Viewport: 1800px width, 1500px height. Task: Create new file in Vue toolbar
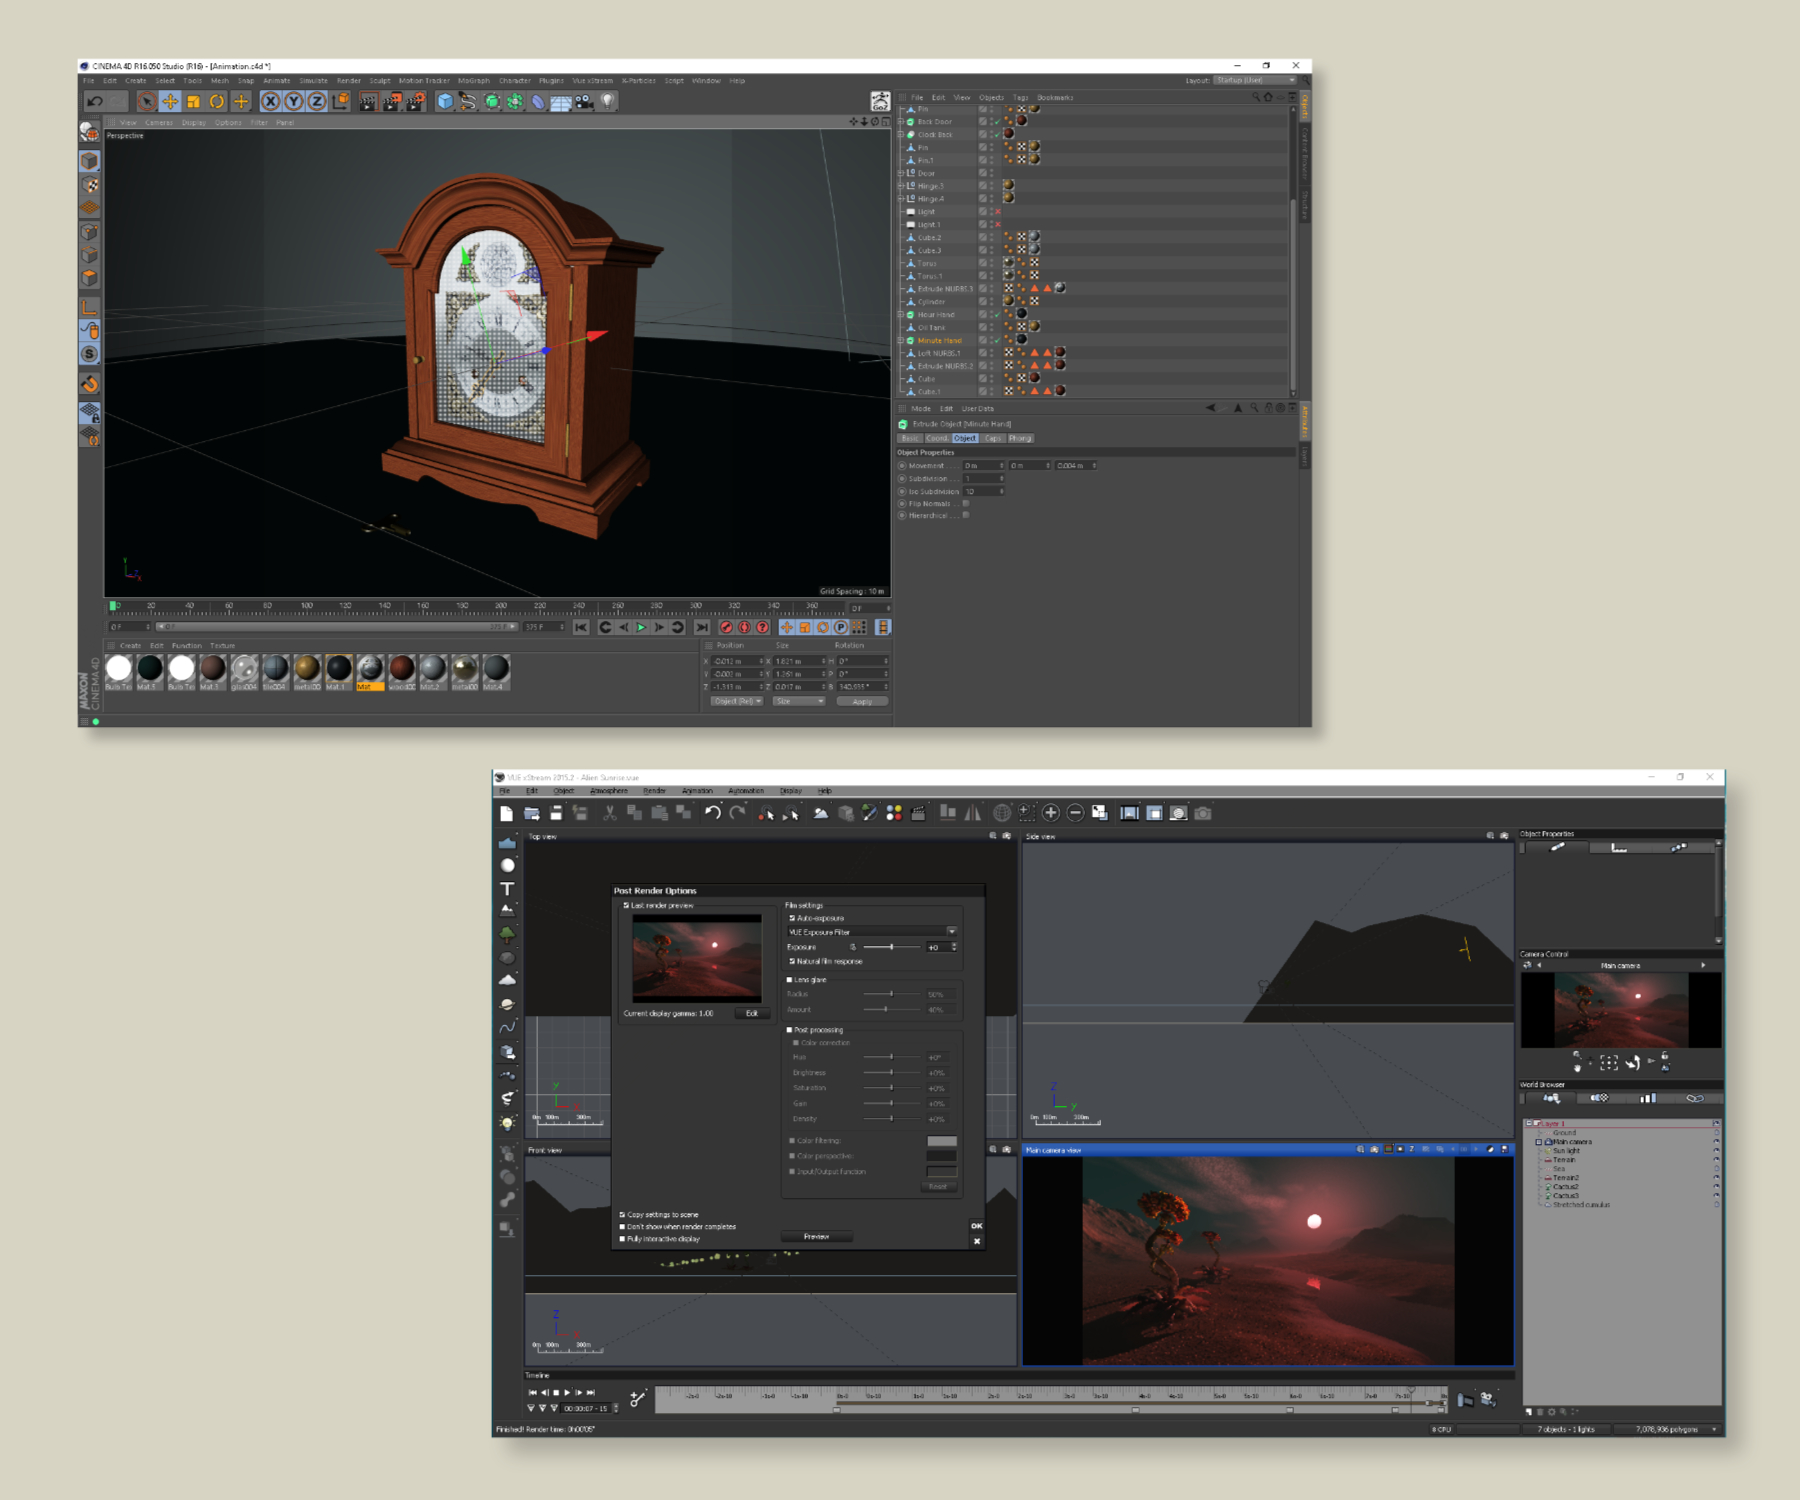(x=507, y=813)
